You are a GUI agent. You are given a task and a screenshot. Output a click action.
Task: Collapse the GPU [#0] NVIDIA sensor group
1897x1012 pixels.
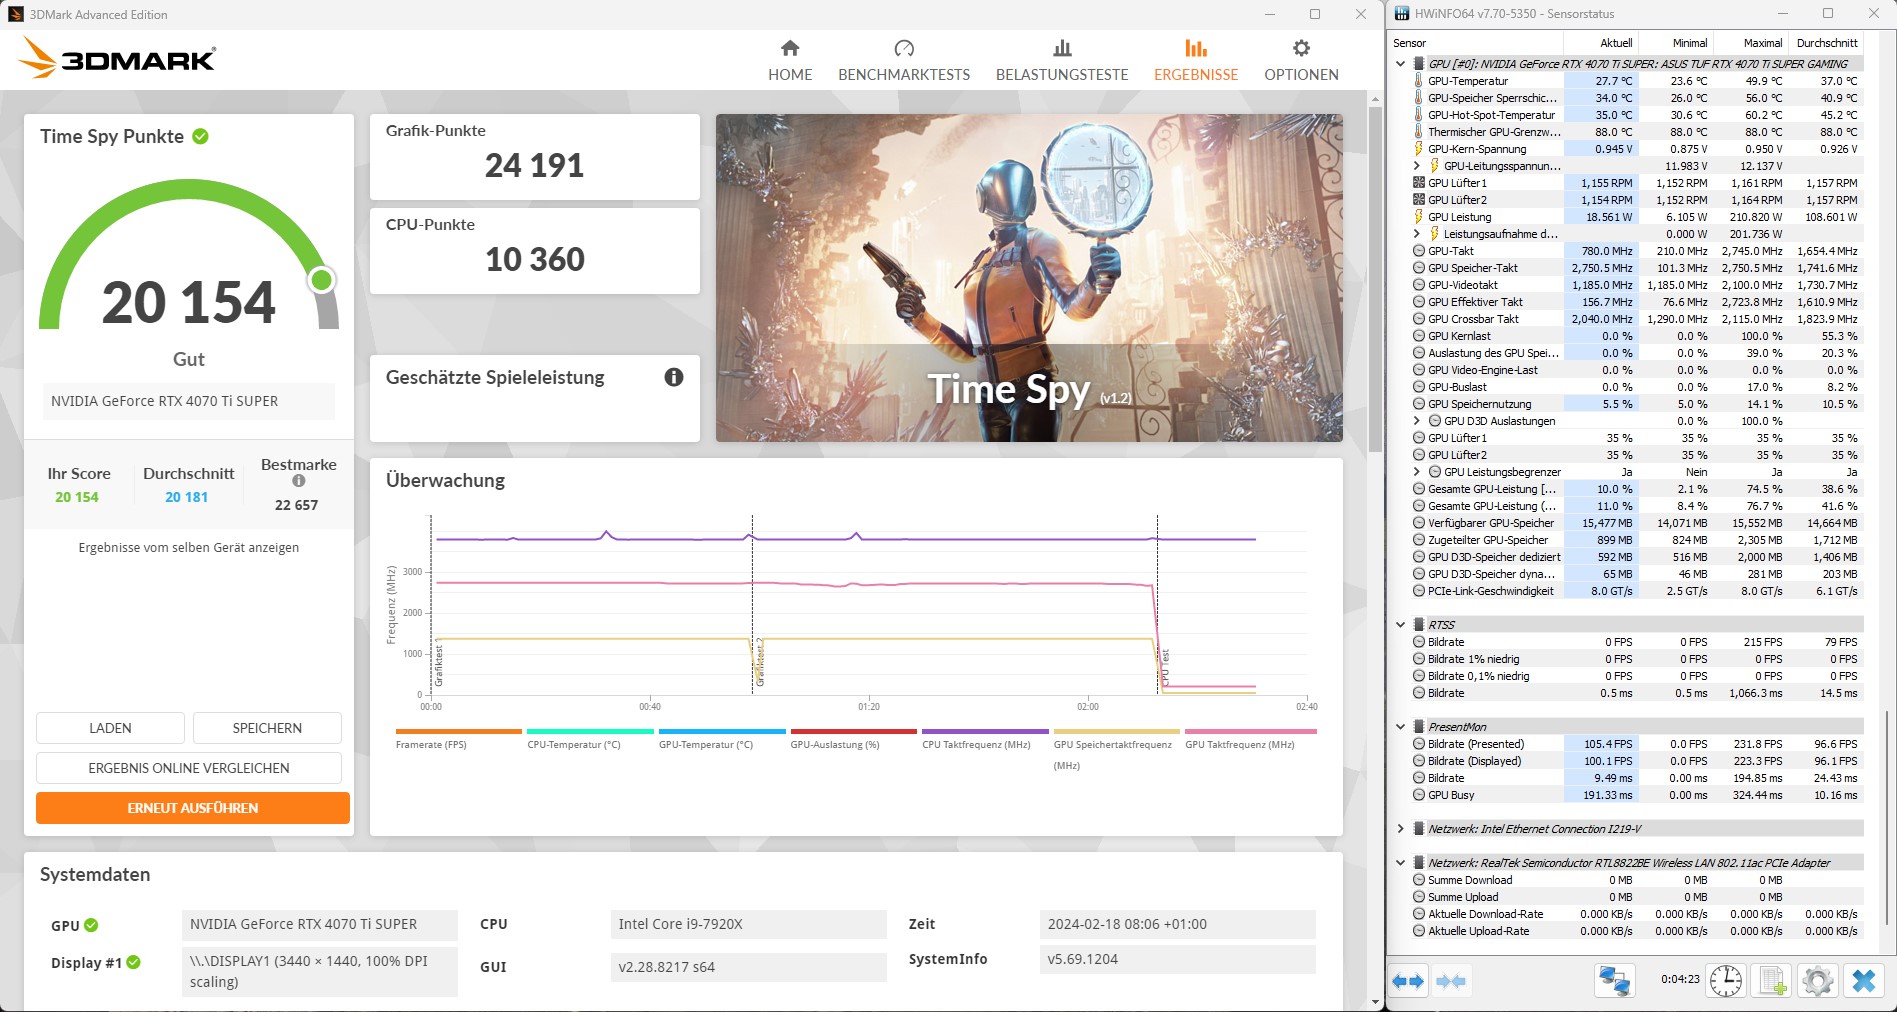click(x=1401, y=64)
